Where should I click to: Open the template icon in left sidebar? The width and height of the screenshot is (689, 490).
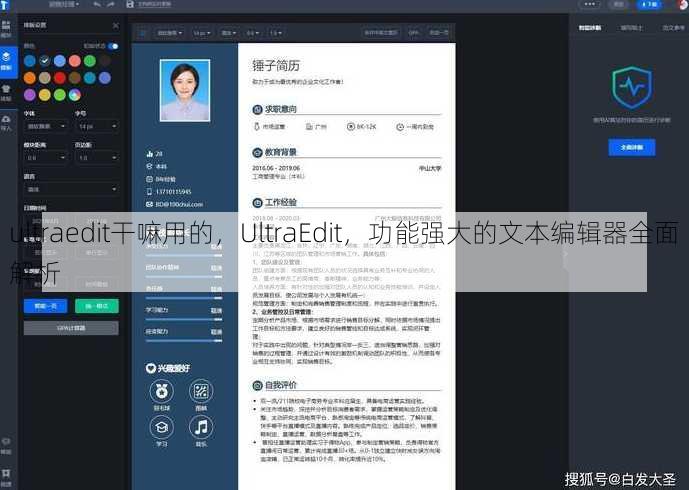pyautogui.click(x=6, y=29)
